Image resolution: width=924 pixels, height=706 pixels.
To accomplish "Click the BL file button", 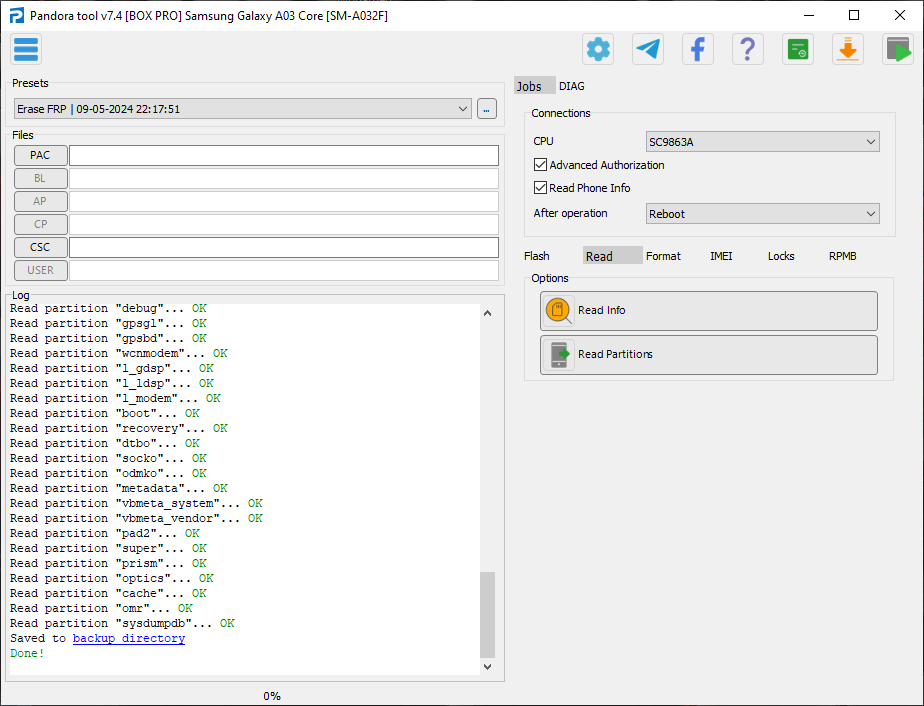I will pyautogui.click(x=40, y=179).
